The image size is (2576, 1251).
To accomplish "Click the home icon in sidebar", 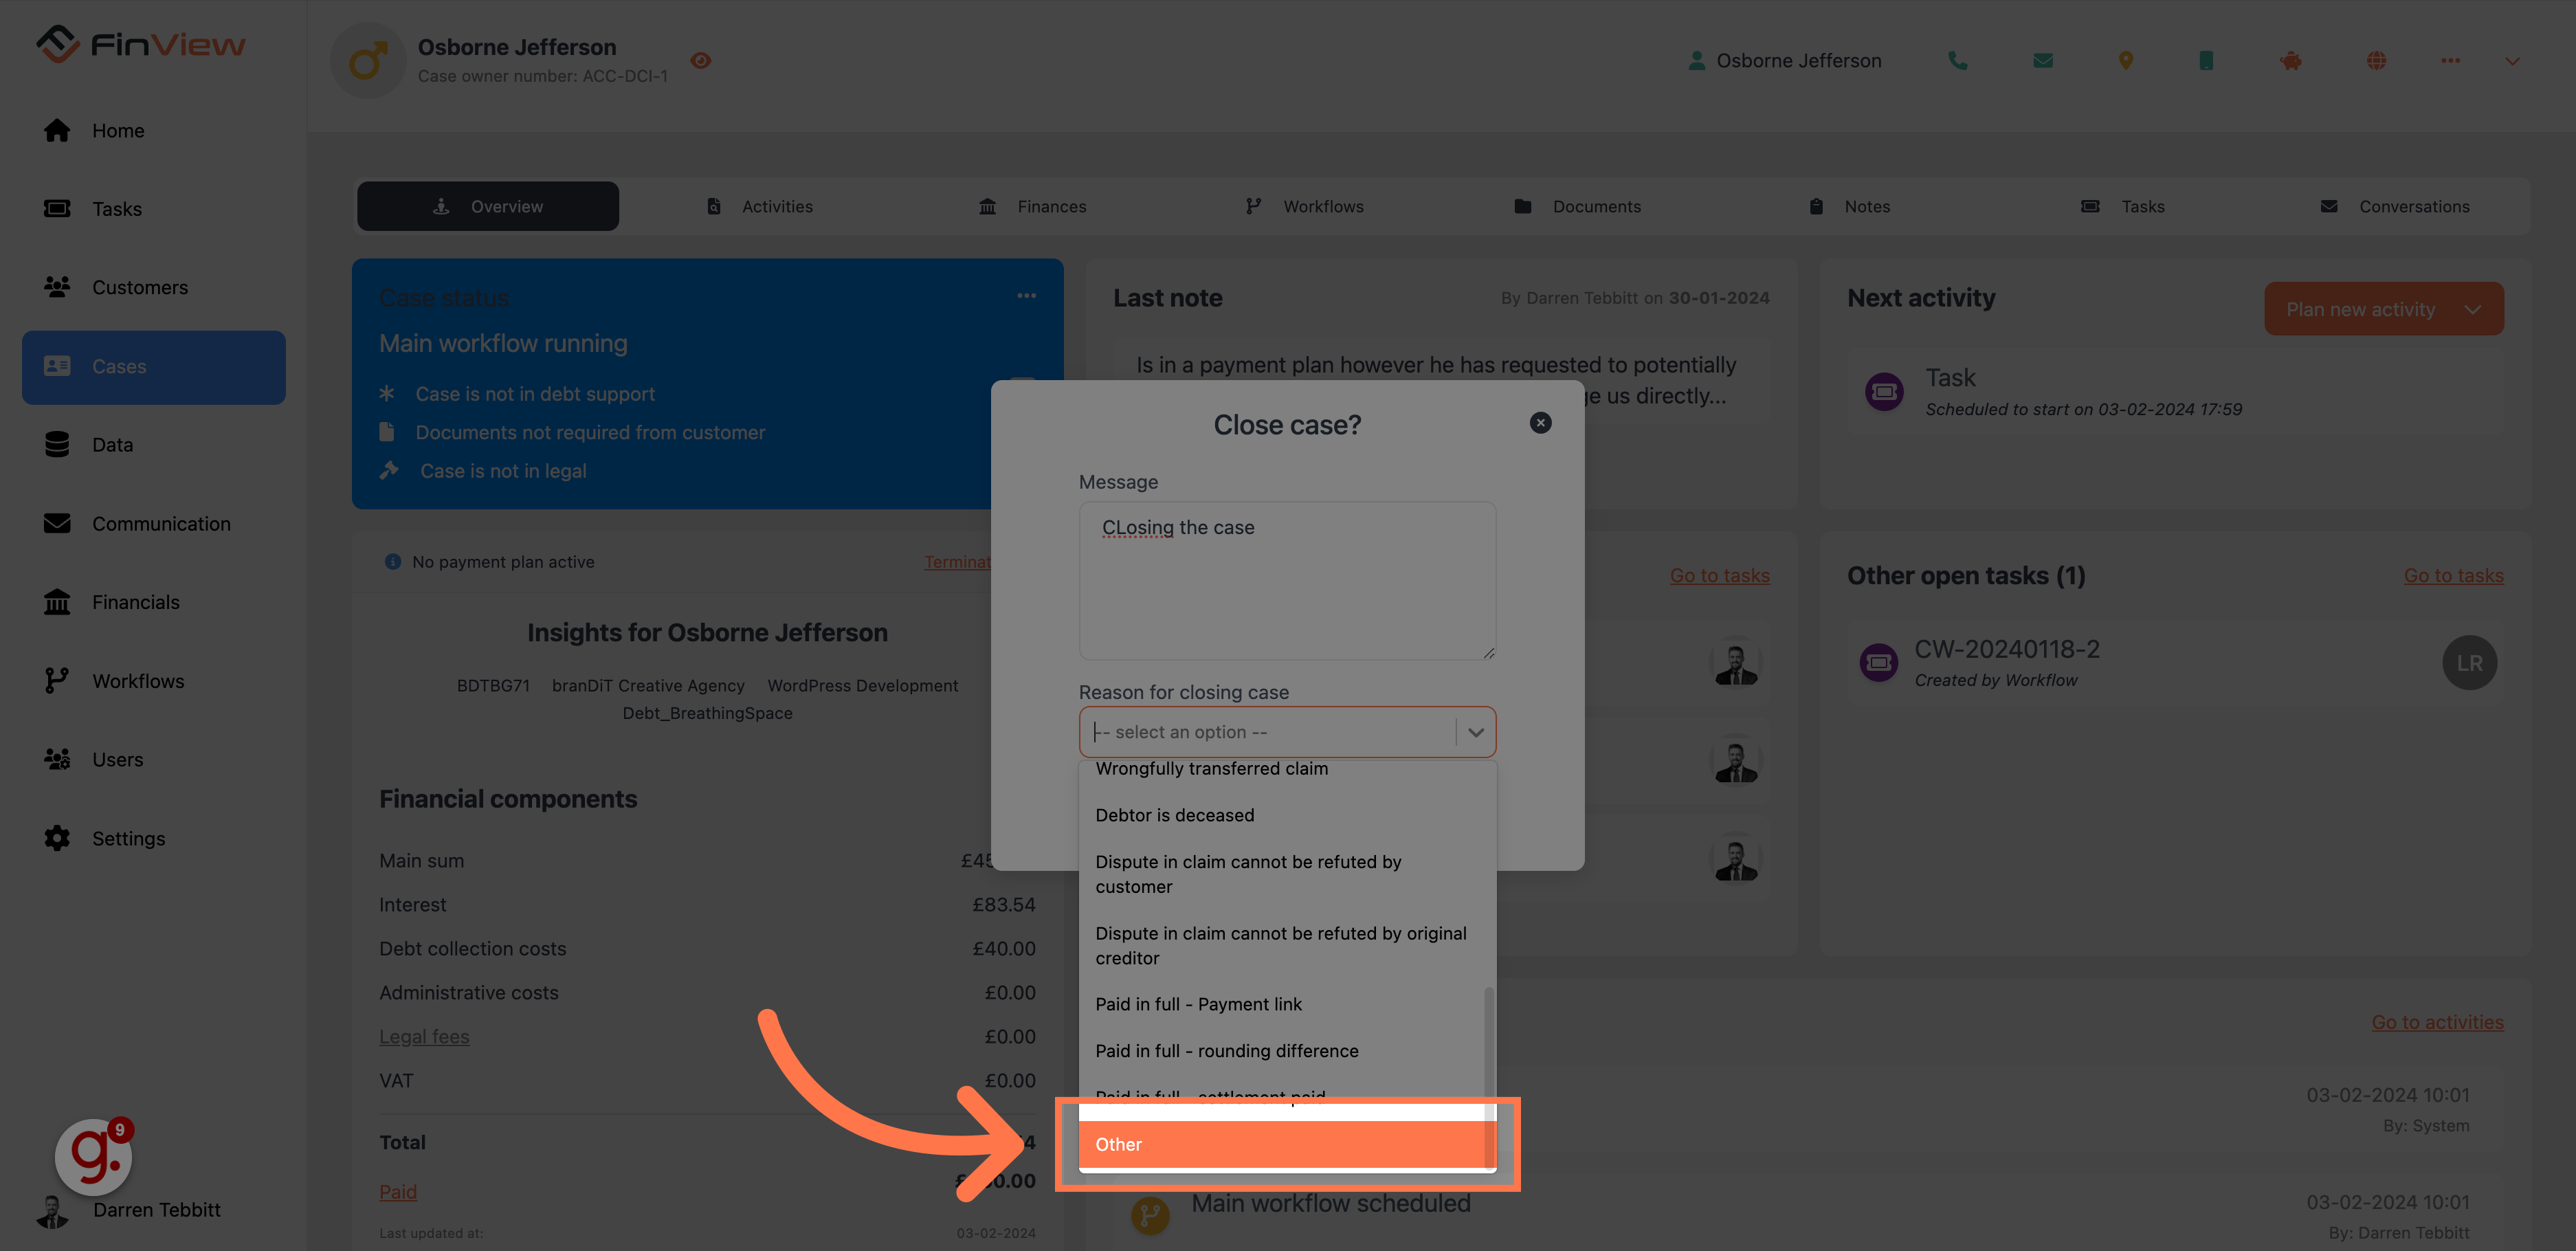I will point(58,129).
